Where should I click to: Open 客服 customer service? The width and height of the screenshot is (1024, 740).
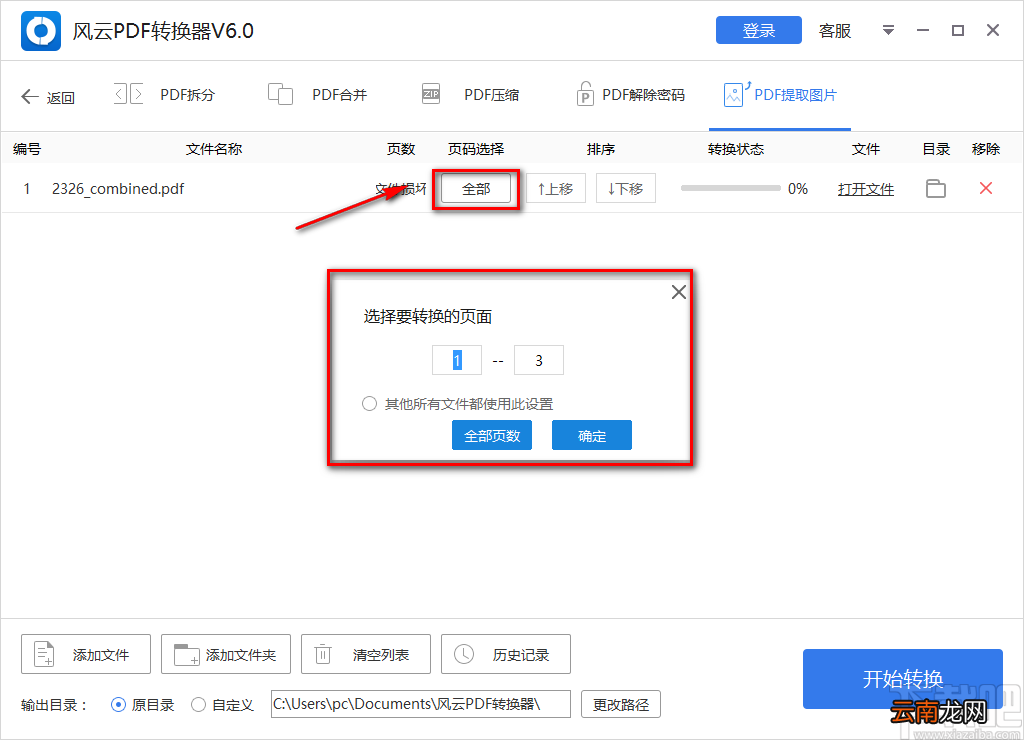click(835, 31)
